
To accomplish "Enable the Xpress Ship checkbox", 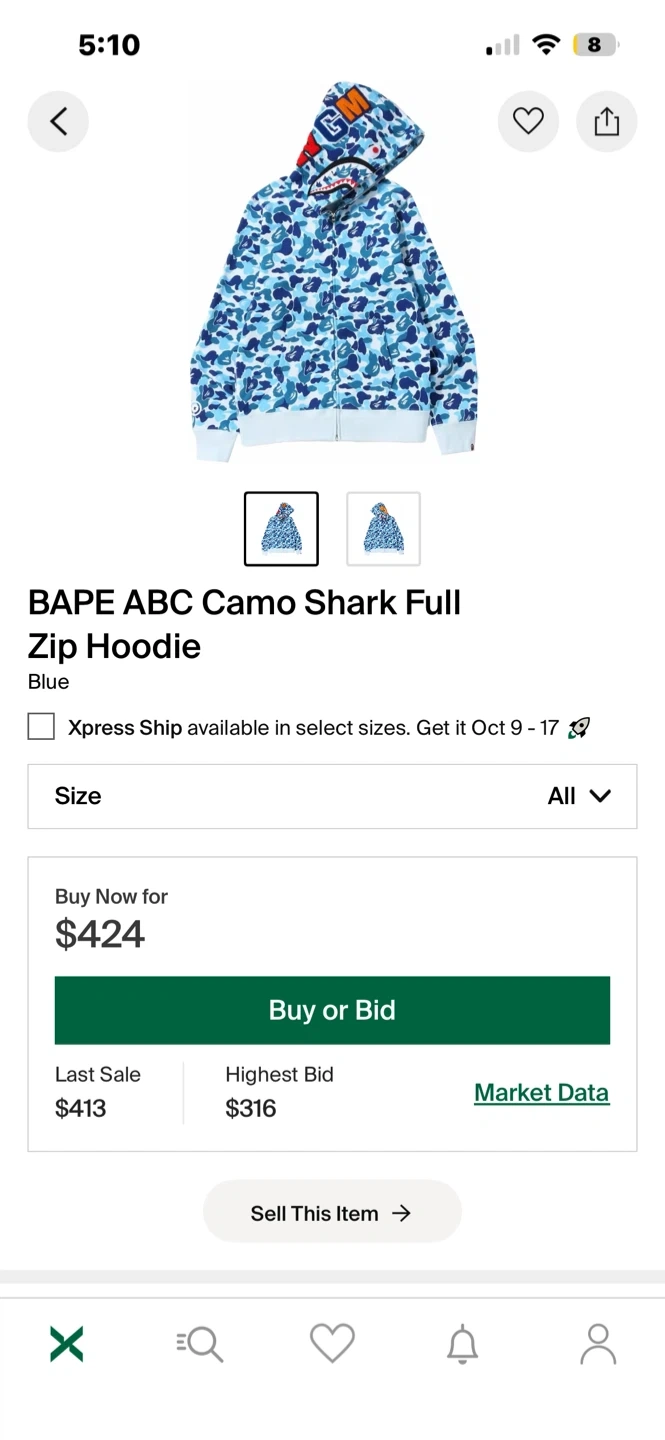I will click(41, 727).
